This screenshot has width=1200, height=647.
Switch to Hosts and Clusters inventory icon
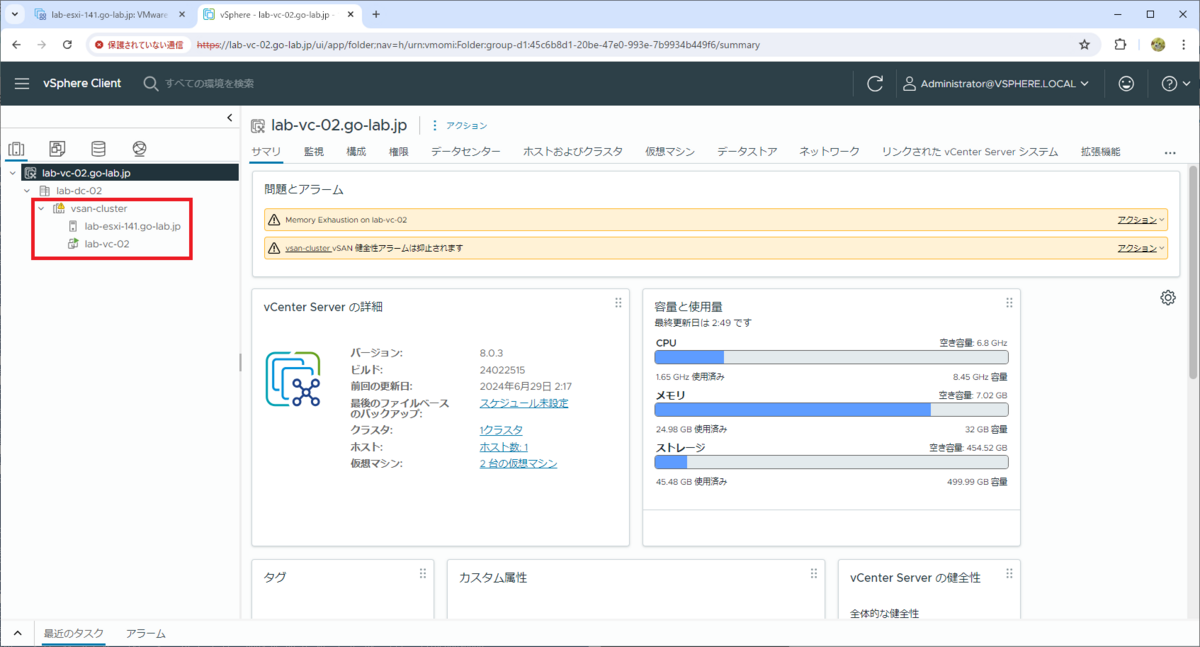17,149
